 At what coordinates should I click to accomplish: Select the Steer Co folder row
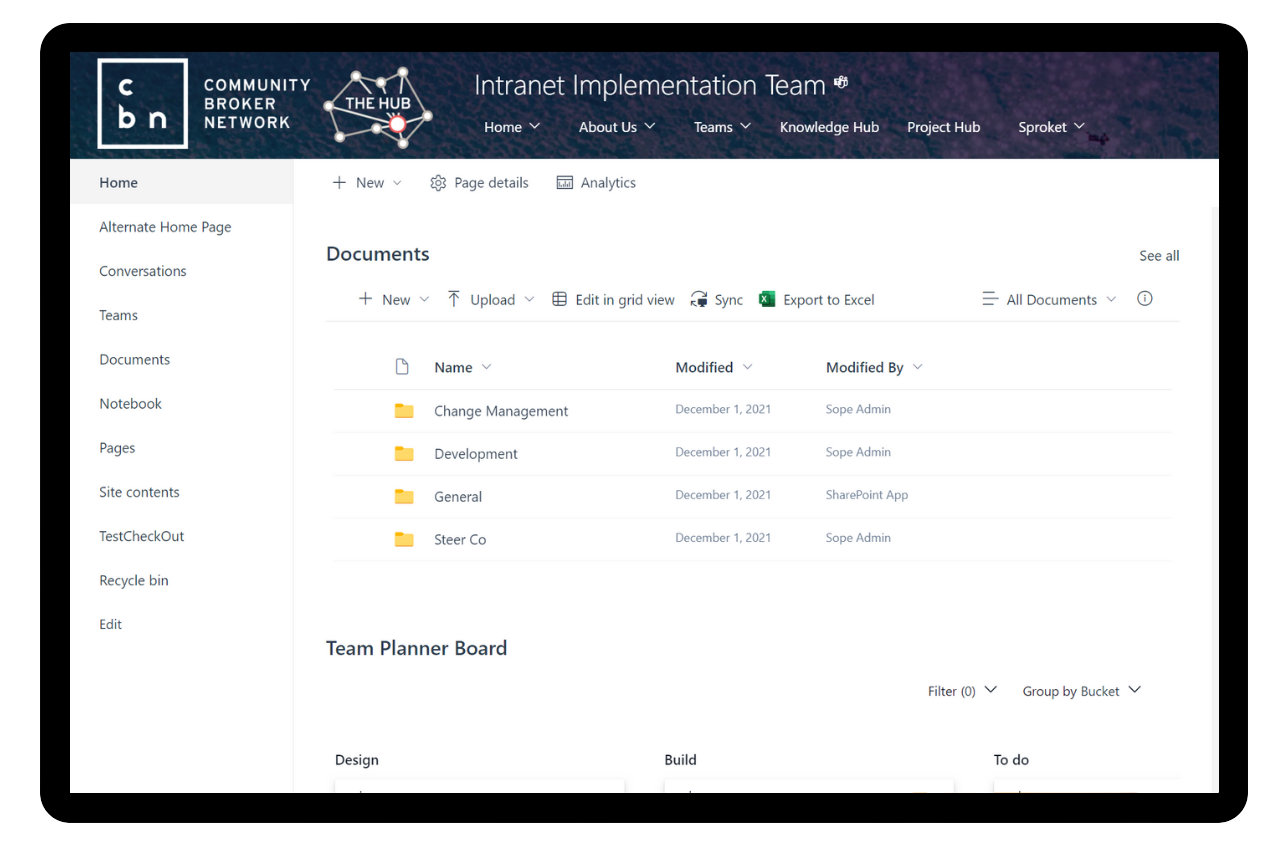click(460, 539)
